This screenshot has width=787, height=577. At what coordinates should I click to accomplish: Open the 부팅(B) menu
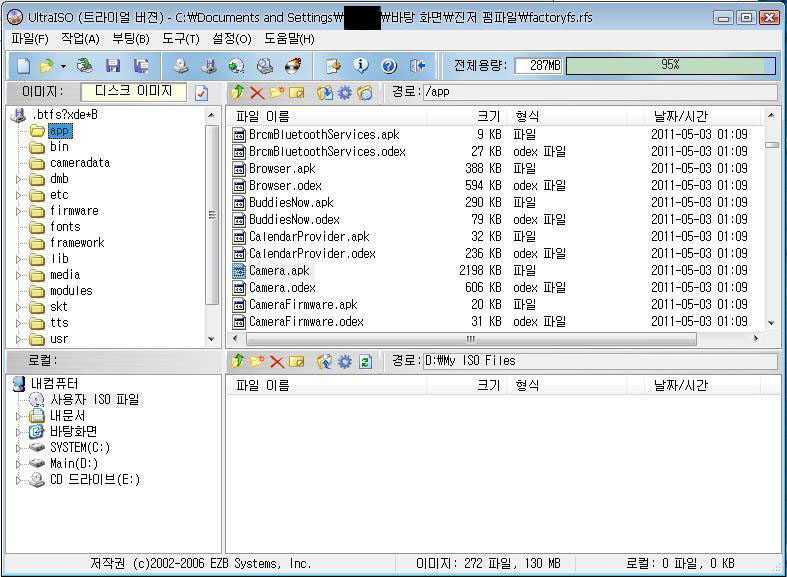point(130,39)
